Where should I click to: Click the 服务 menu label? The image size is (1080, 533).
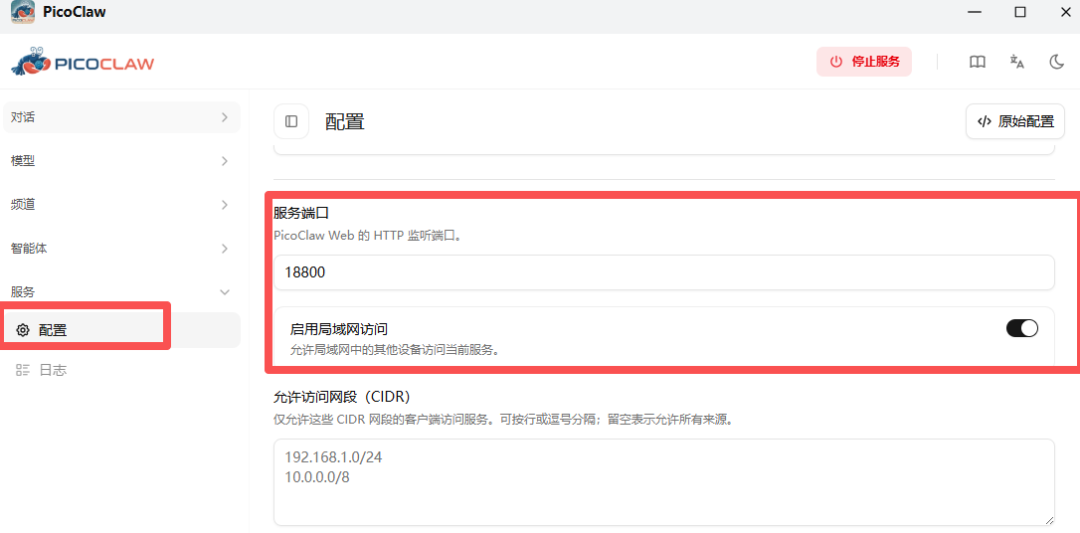click(23, 292)
